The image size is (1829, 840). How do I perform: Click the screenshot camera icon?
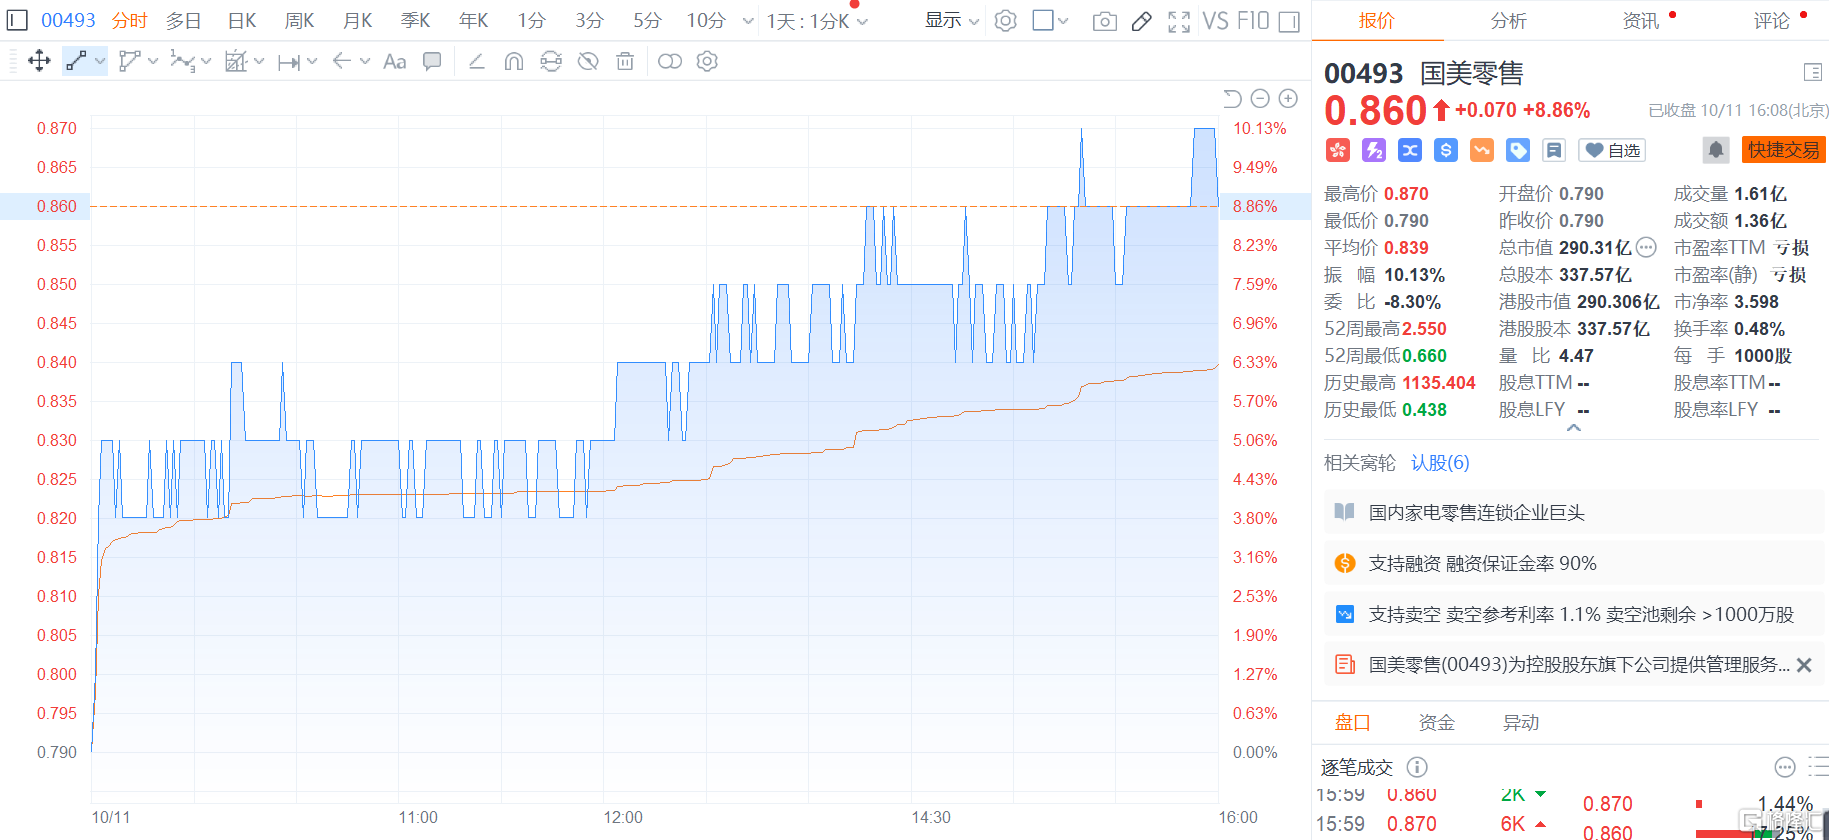click(1104, 21)
